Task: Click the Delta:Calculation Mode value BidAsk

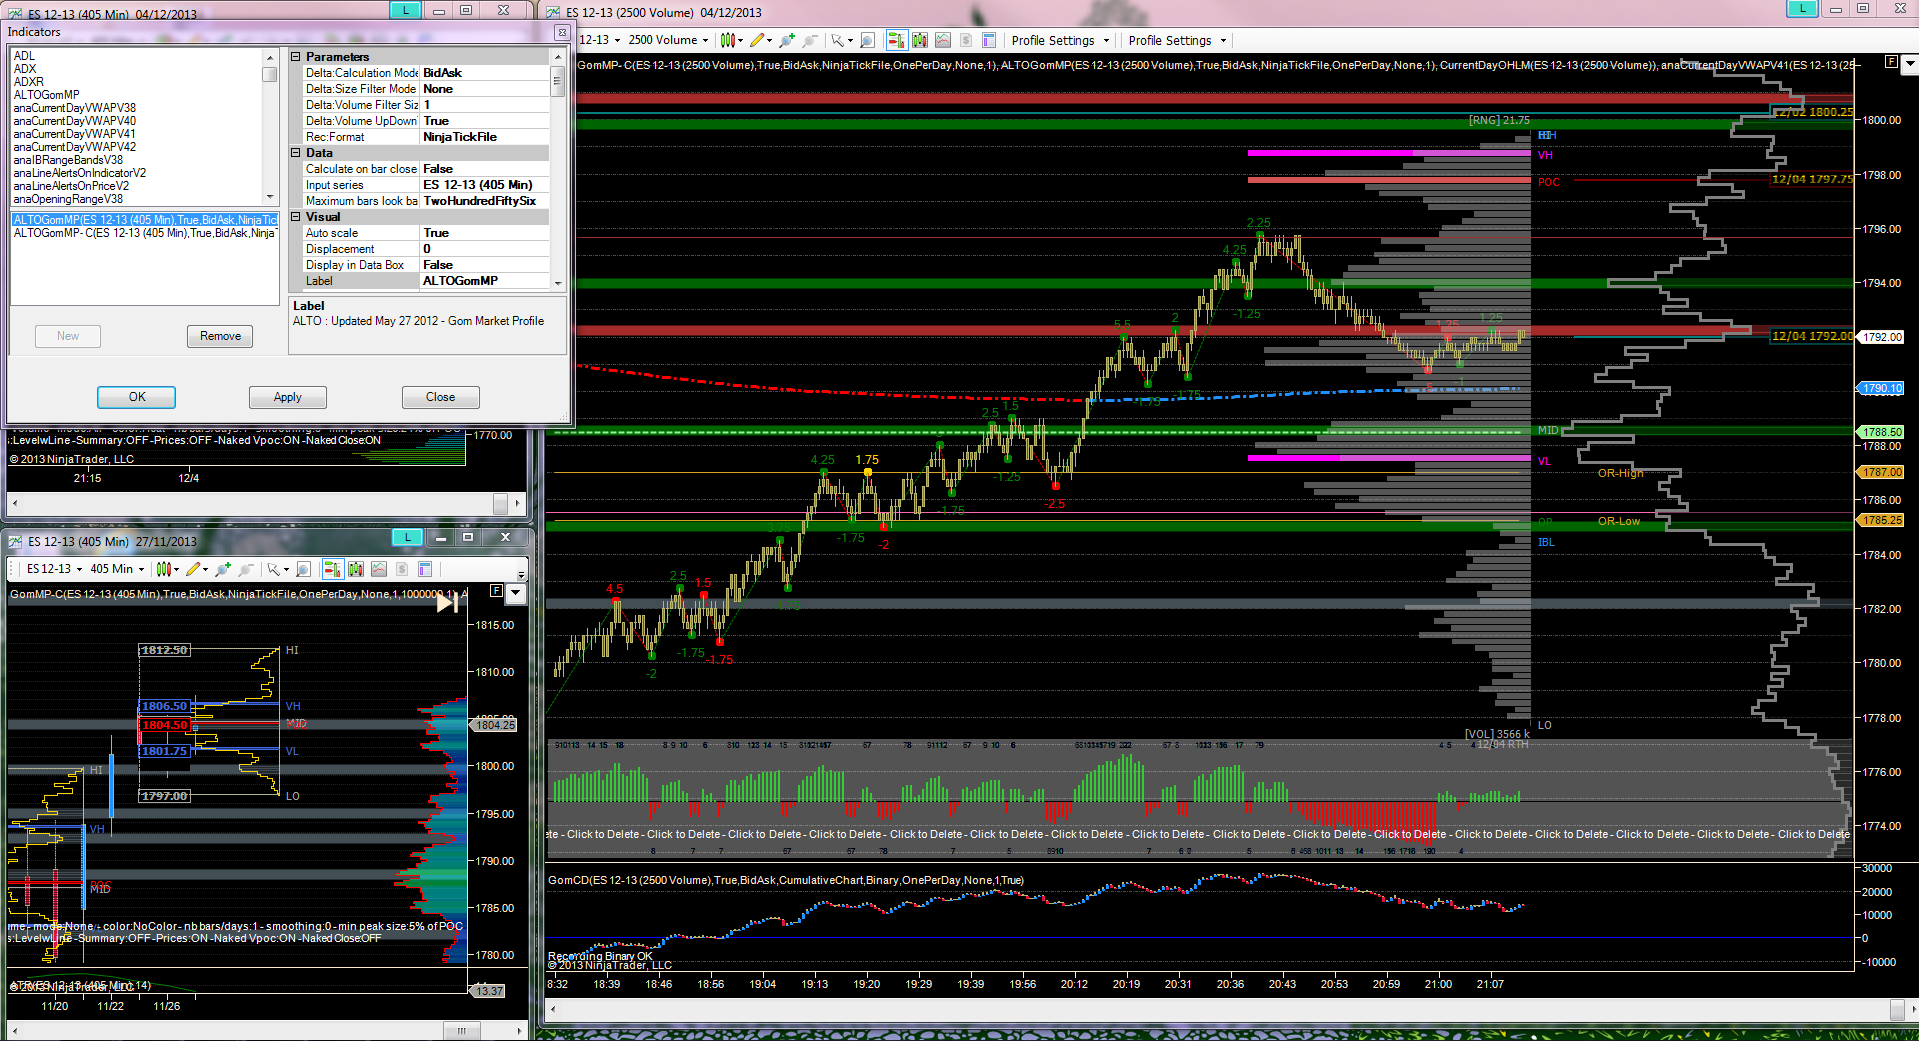Action: click(x=485, y=73)
